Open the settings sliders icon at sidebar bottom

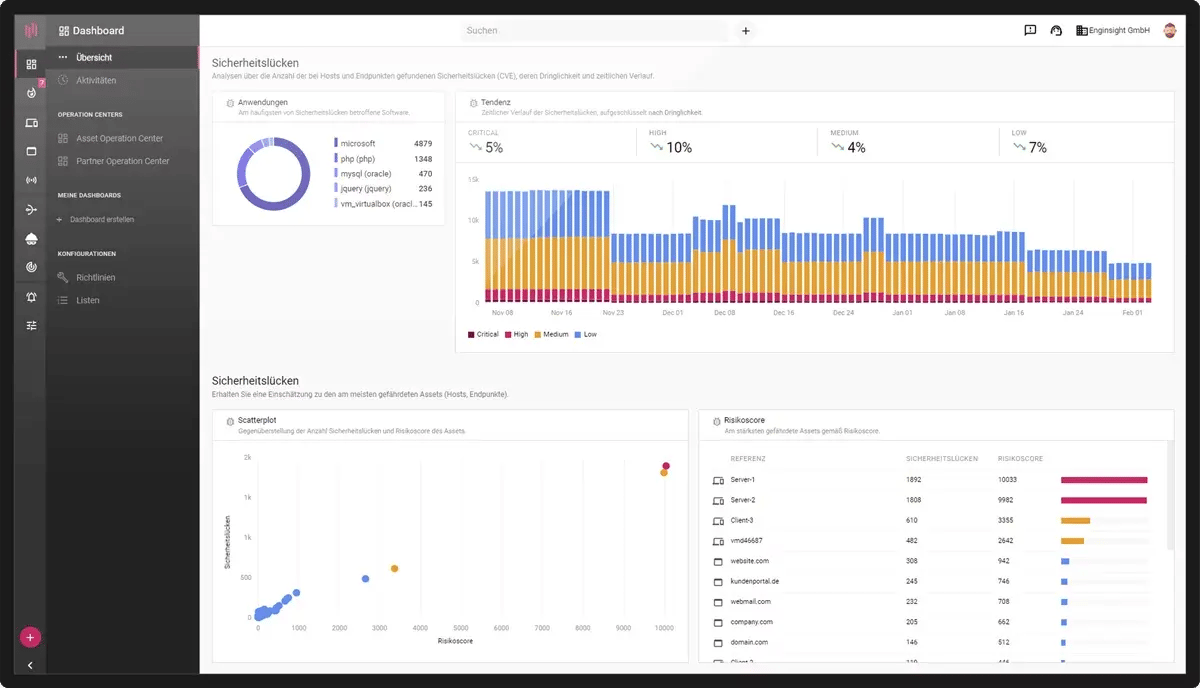30,324
